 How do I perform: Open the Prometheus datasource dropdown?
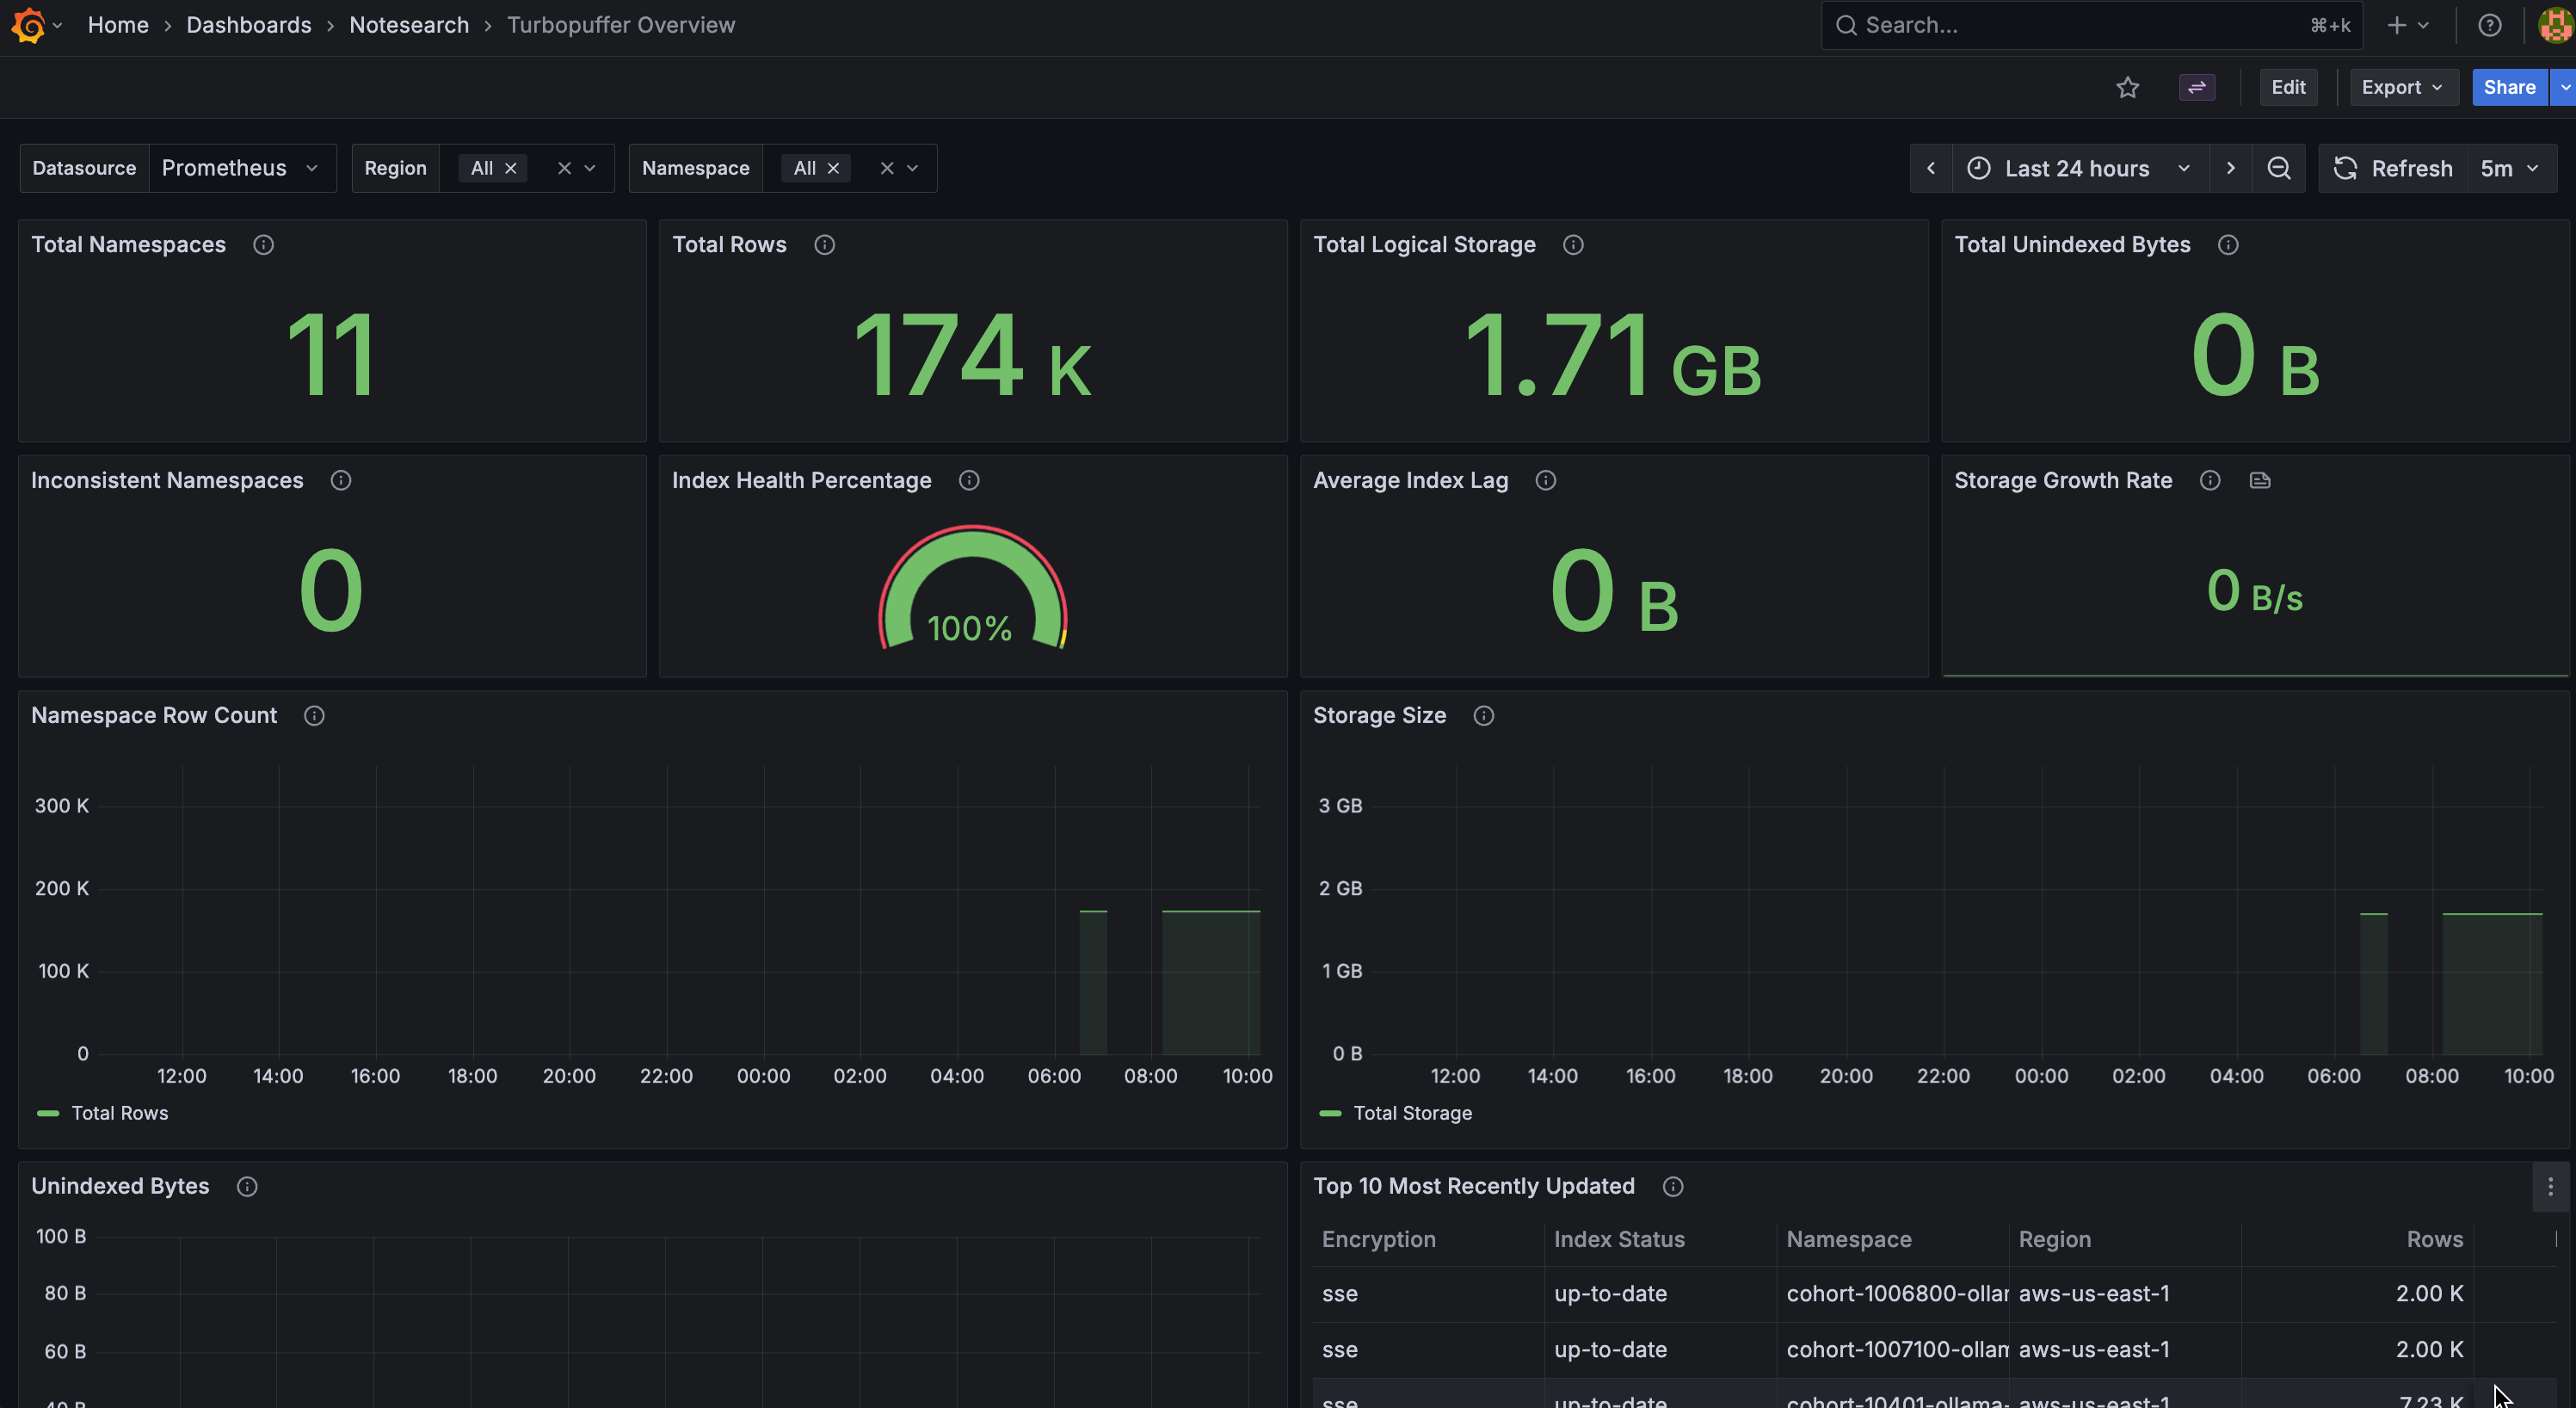(x=242, y=168)
